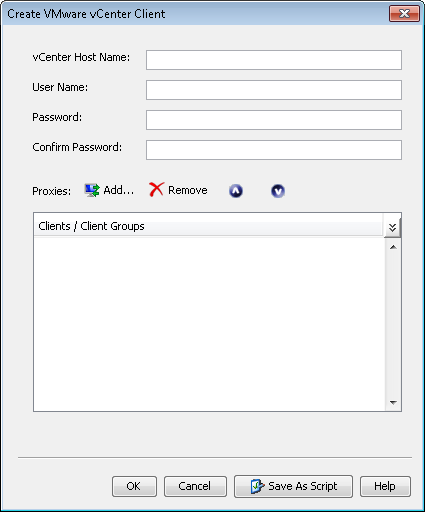Sort by Clients / Client Groups header
The image size is (425, 512).
tap(209, 226)
